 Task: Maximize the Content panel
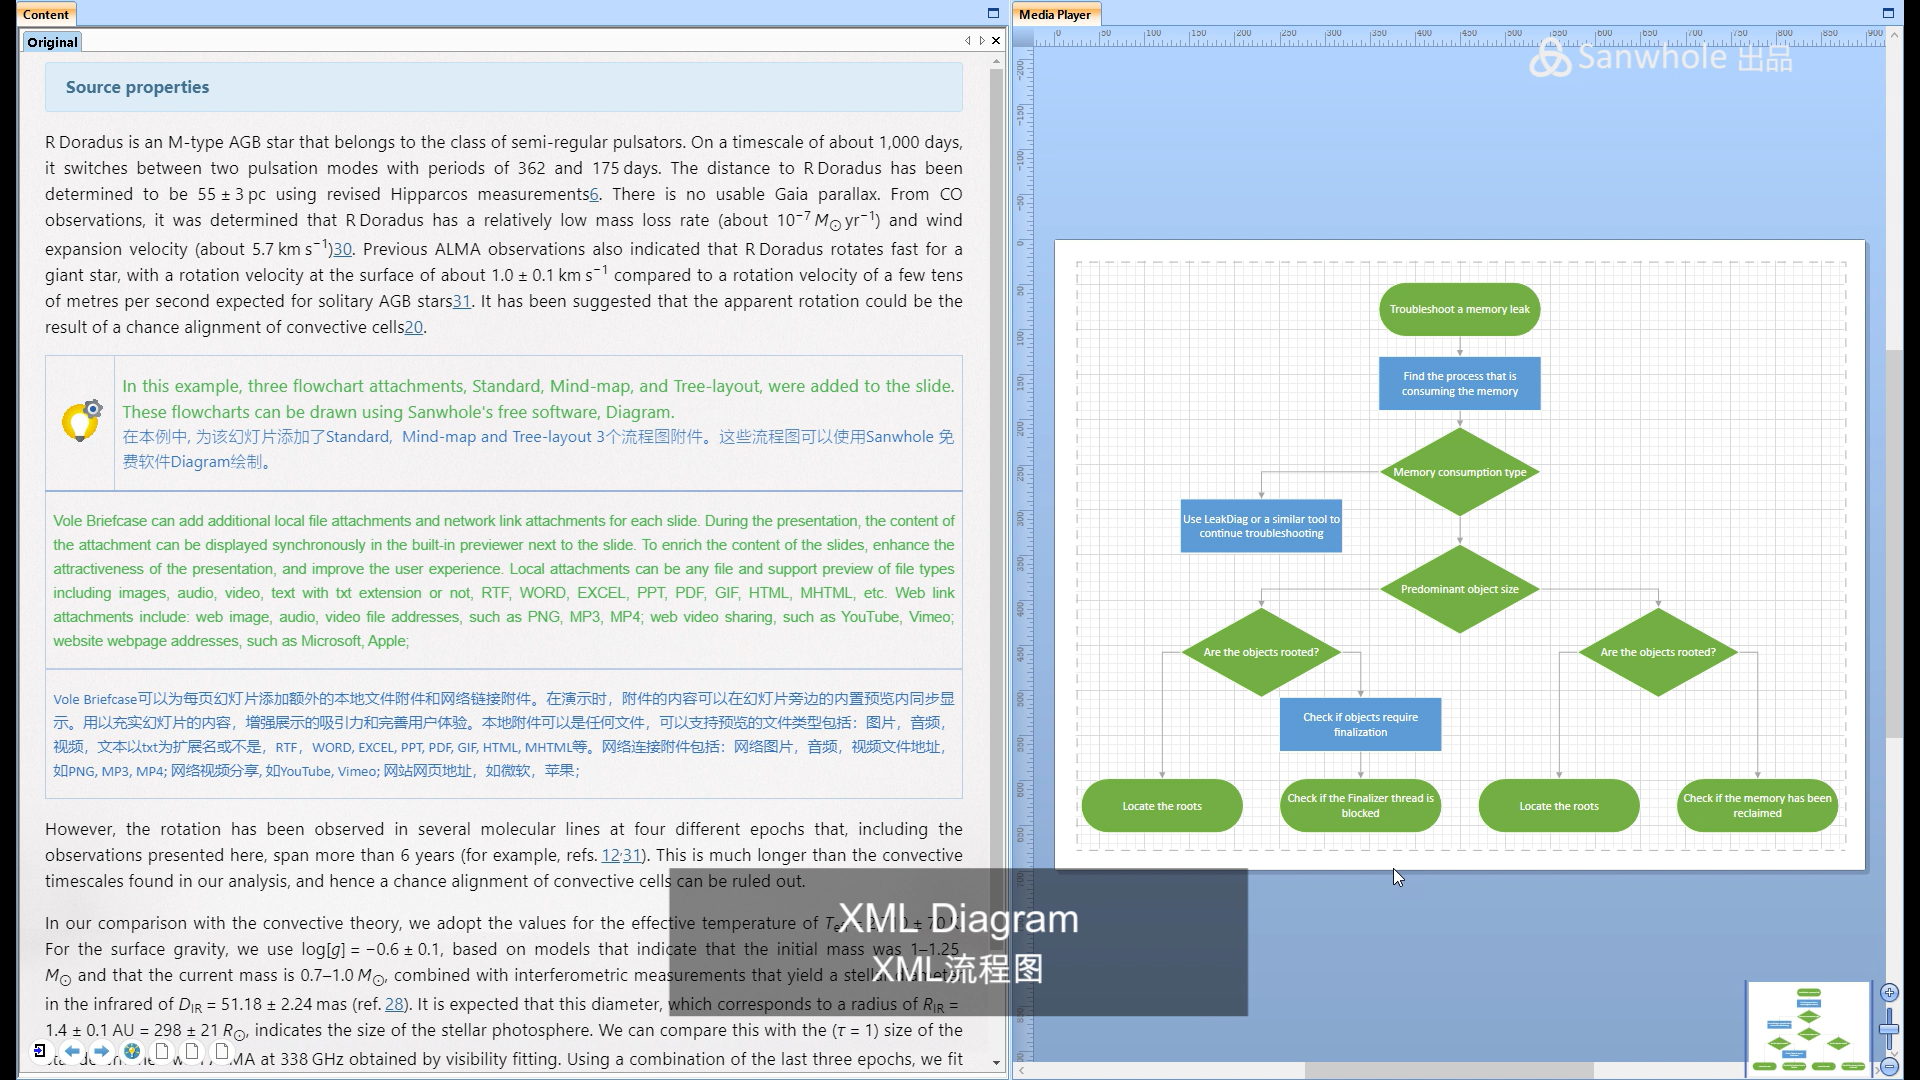coord(993,13)
